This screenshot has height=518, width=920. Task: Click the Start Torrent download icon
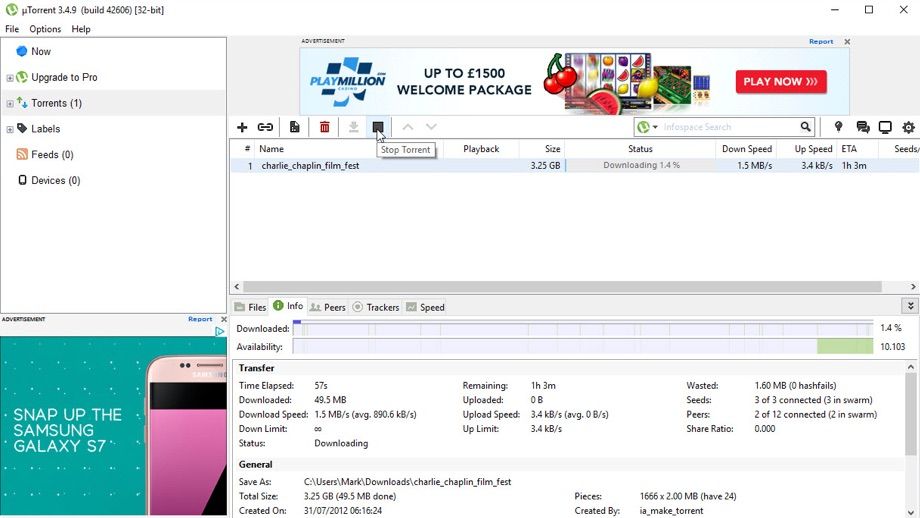coord(353,127)
